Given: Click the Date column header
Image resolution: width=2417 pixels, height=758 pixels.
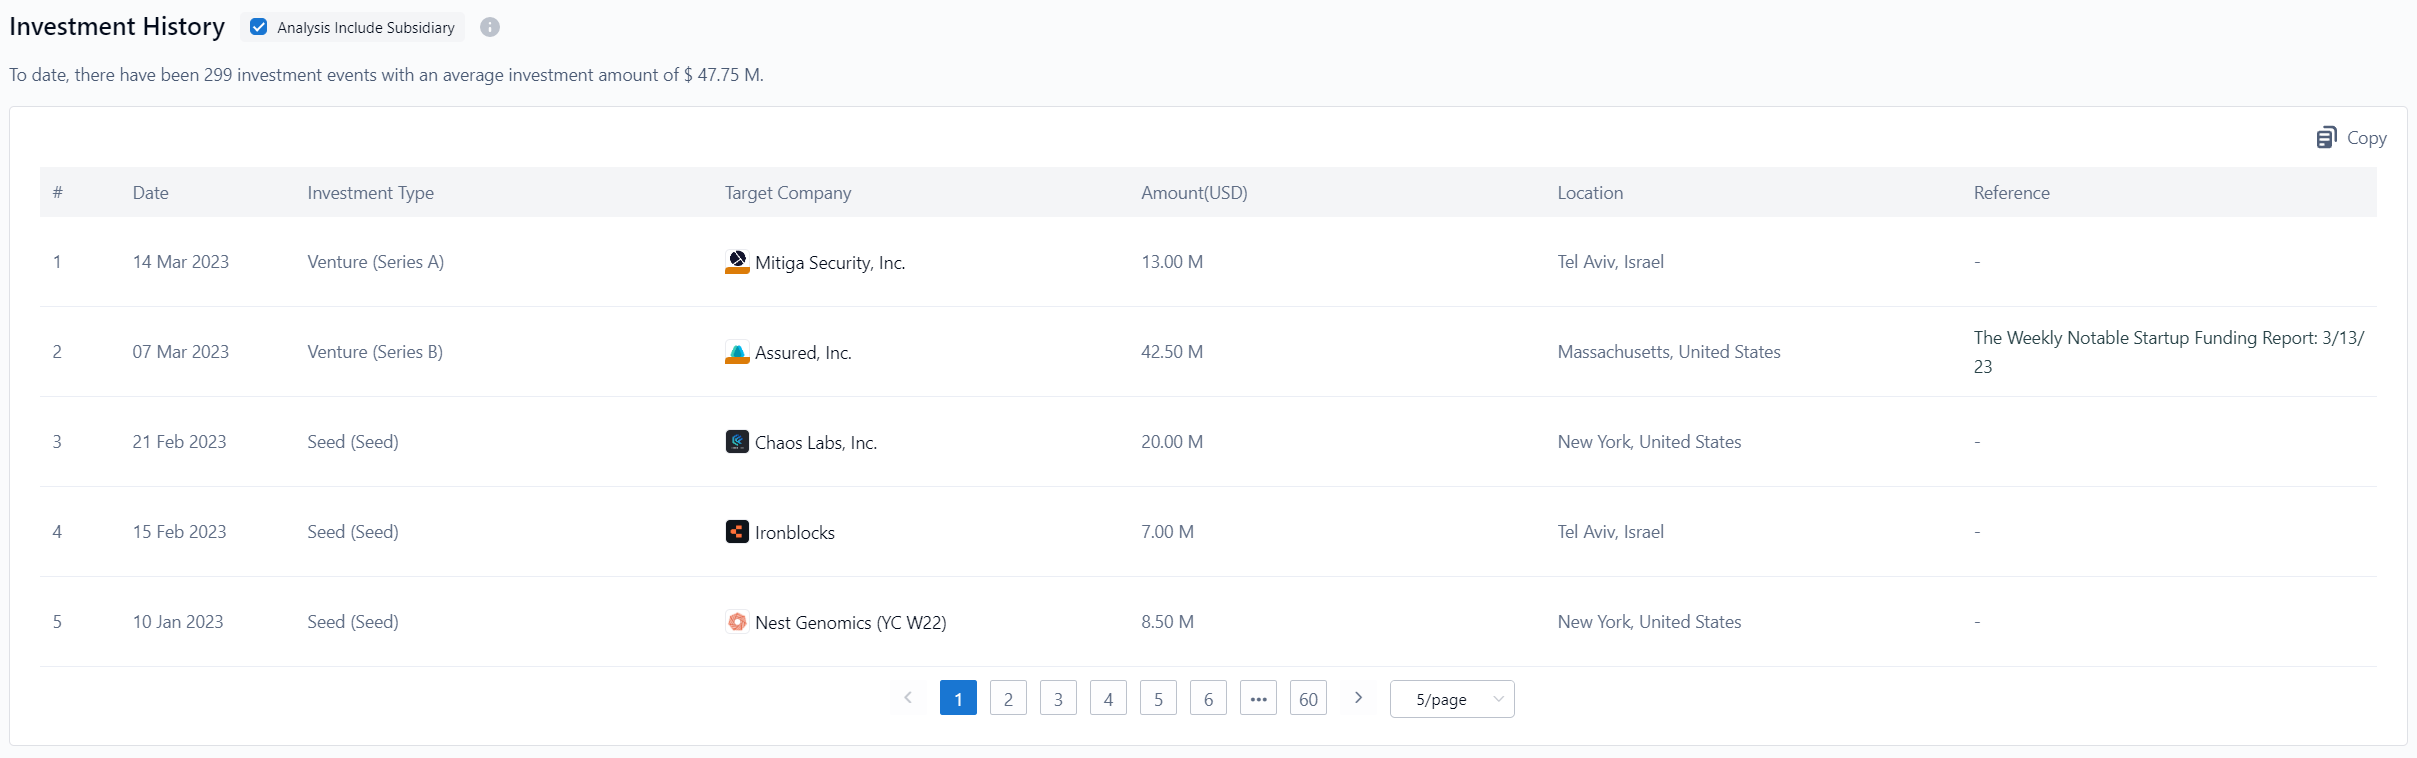Looking at the screenshot, I should click(151, 193).
